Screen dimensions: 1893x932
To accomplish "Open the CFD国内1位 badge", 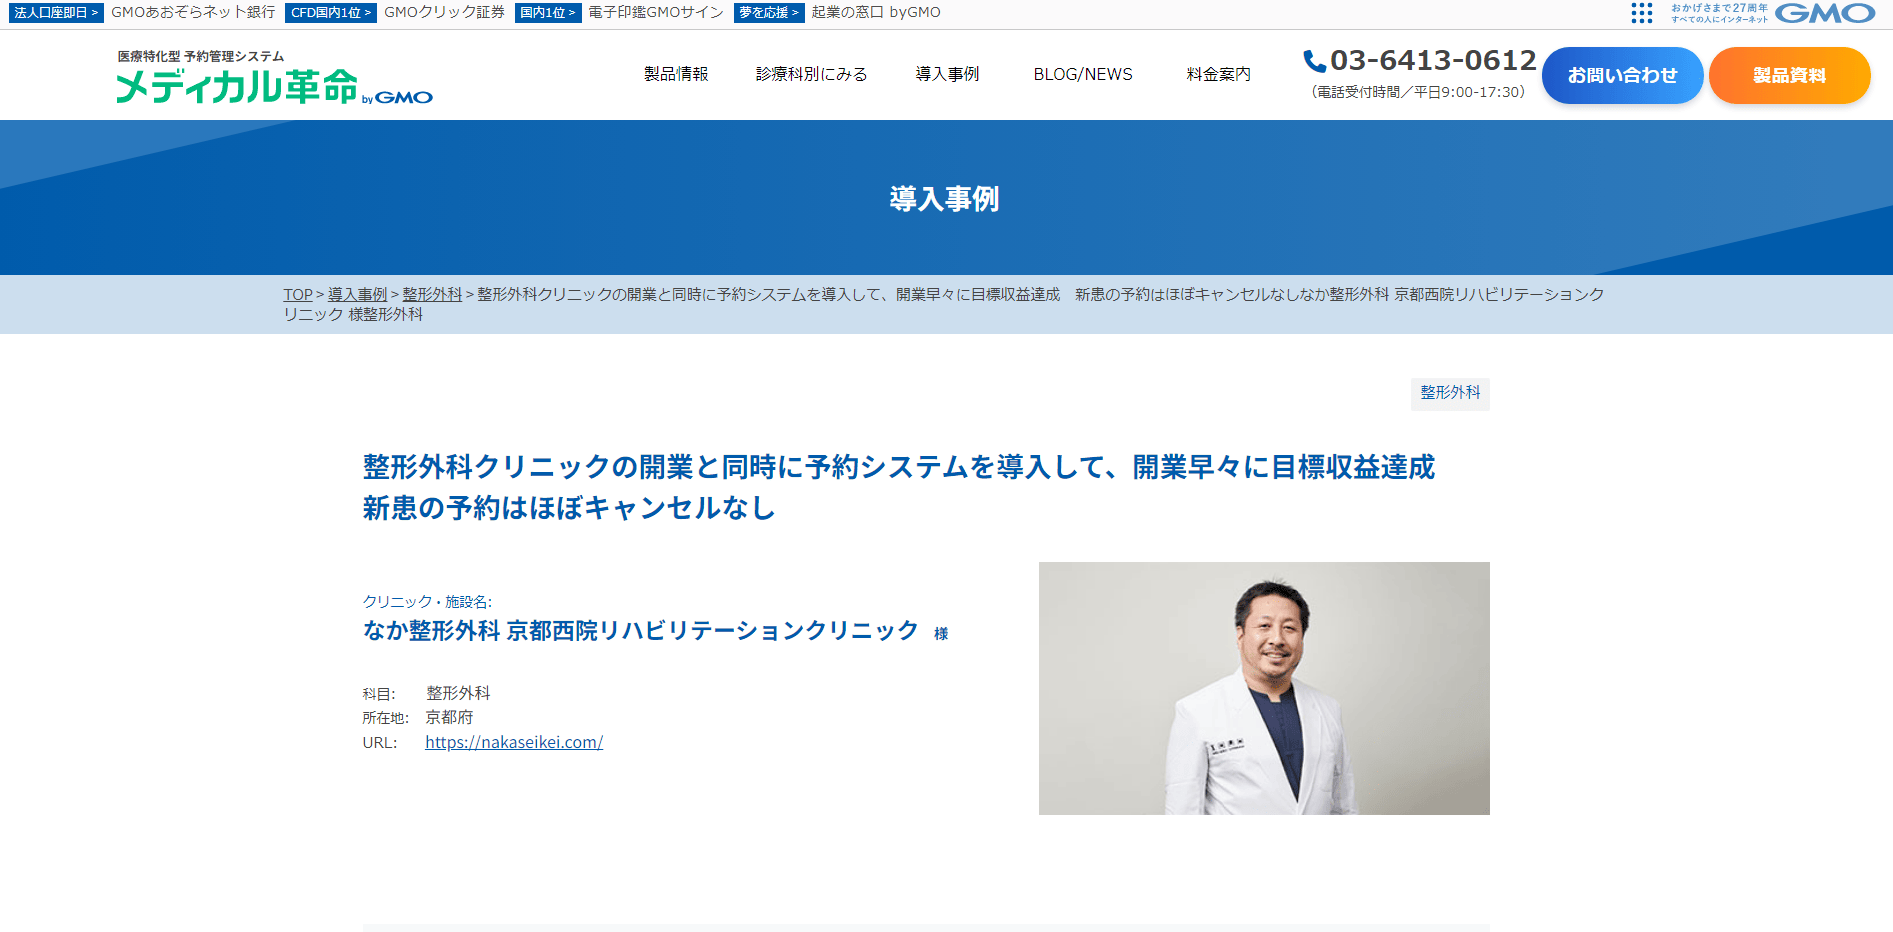I will (331, 13).
